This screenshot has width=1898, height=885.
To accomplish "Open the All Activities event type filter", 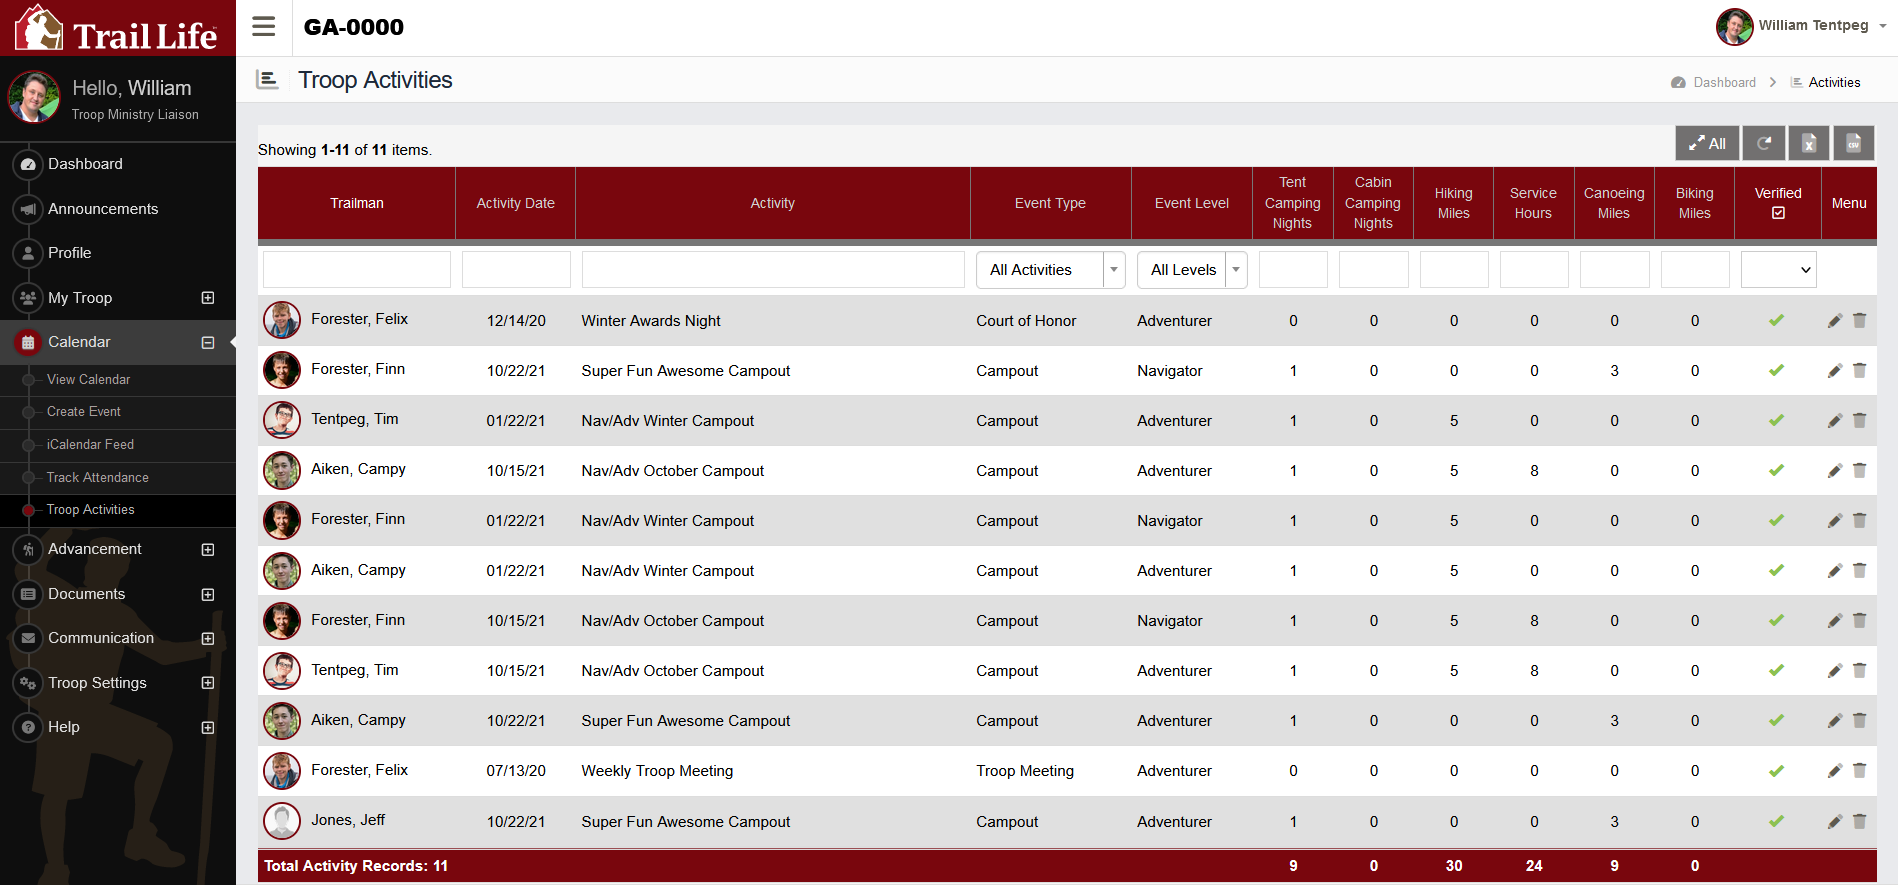I will click(x=1050, y=270).
